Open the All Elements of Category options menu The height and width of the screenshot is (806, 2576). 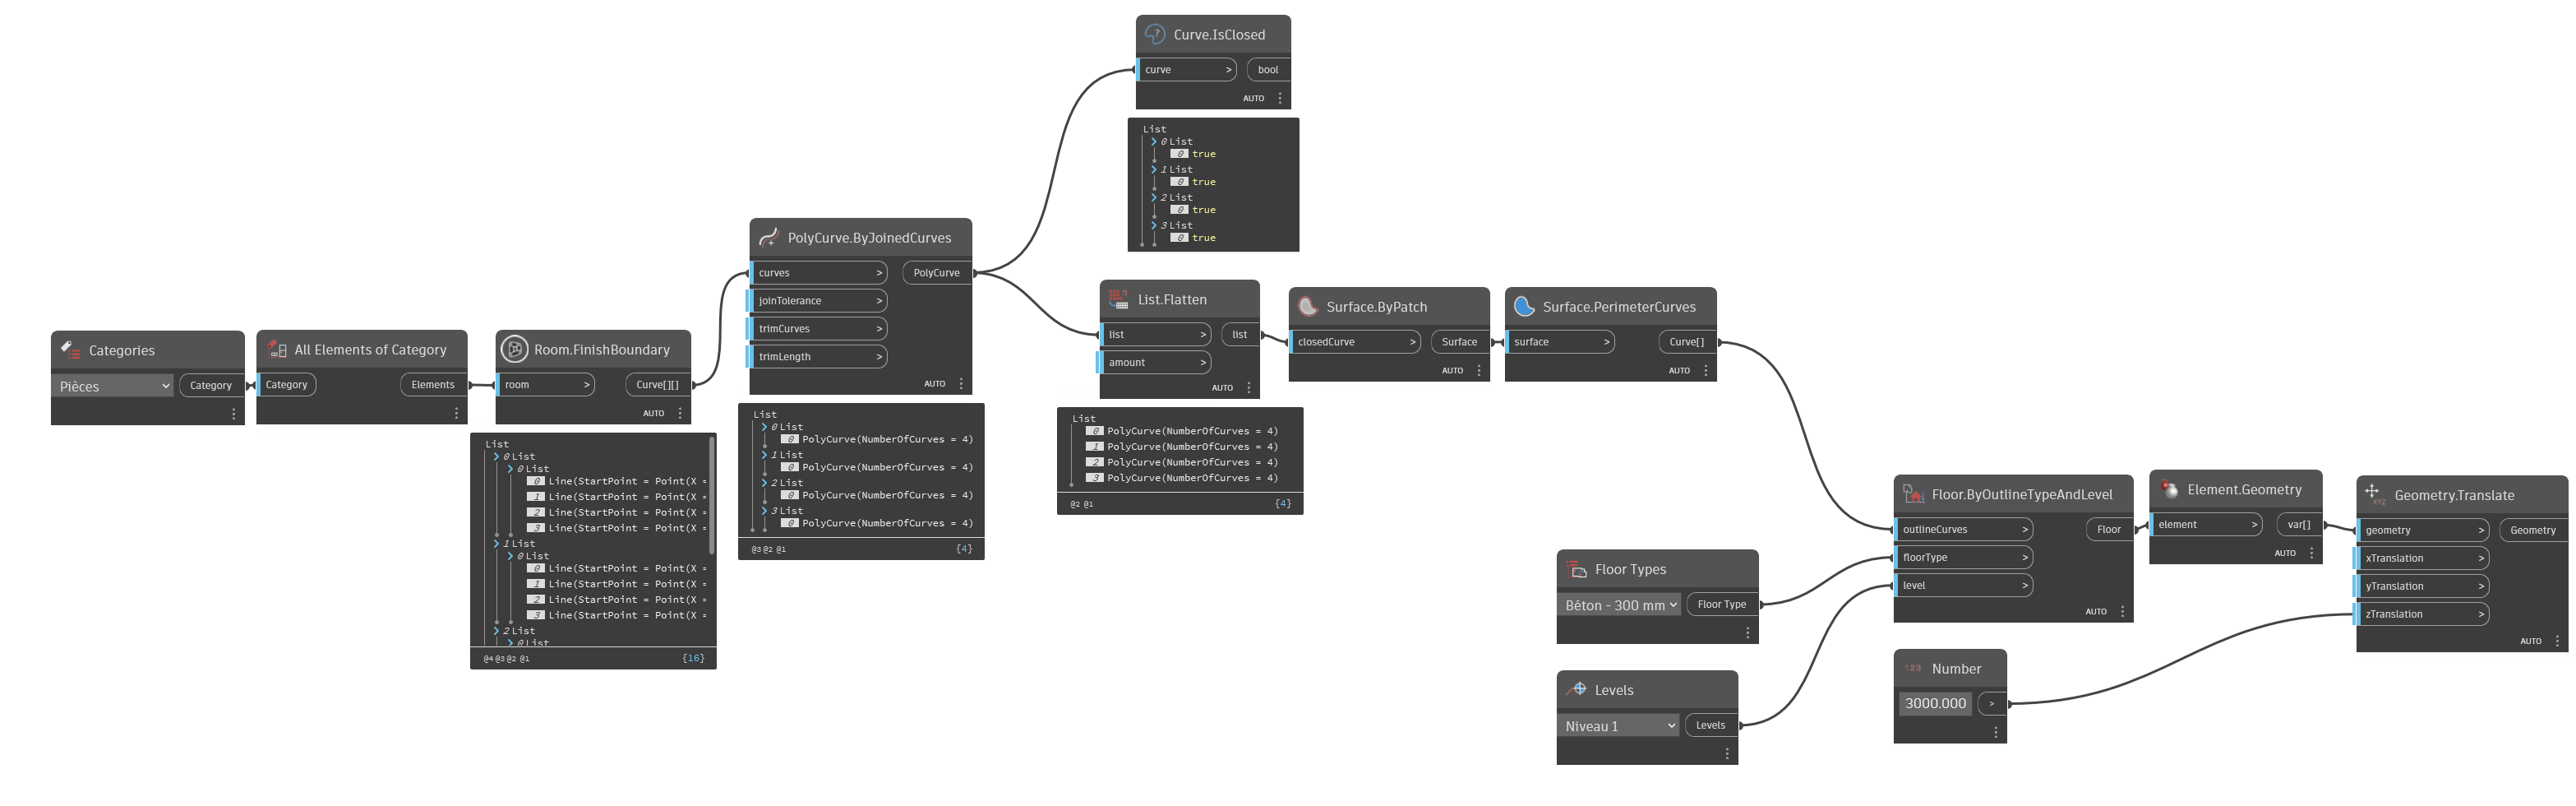tap(456, 412)
